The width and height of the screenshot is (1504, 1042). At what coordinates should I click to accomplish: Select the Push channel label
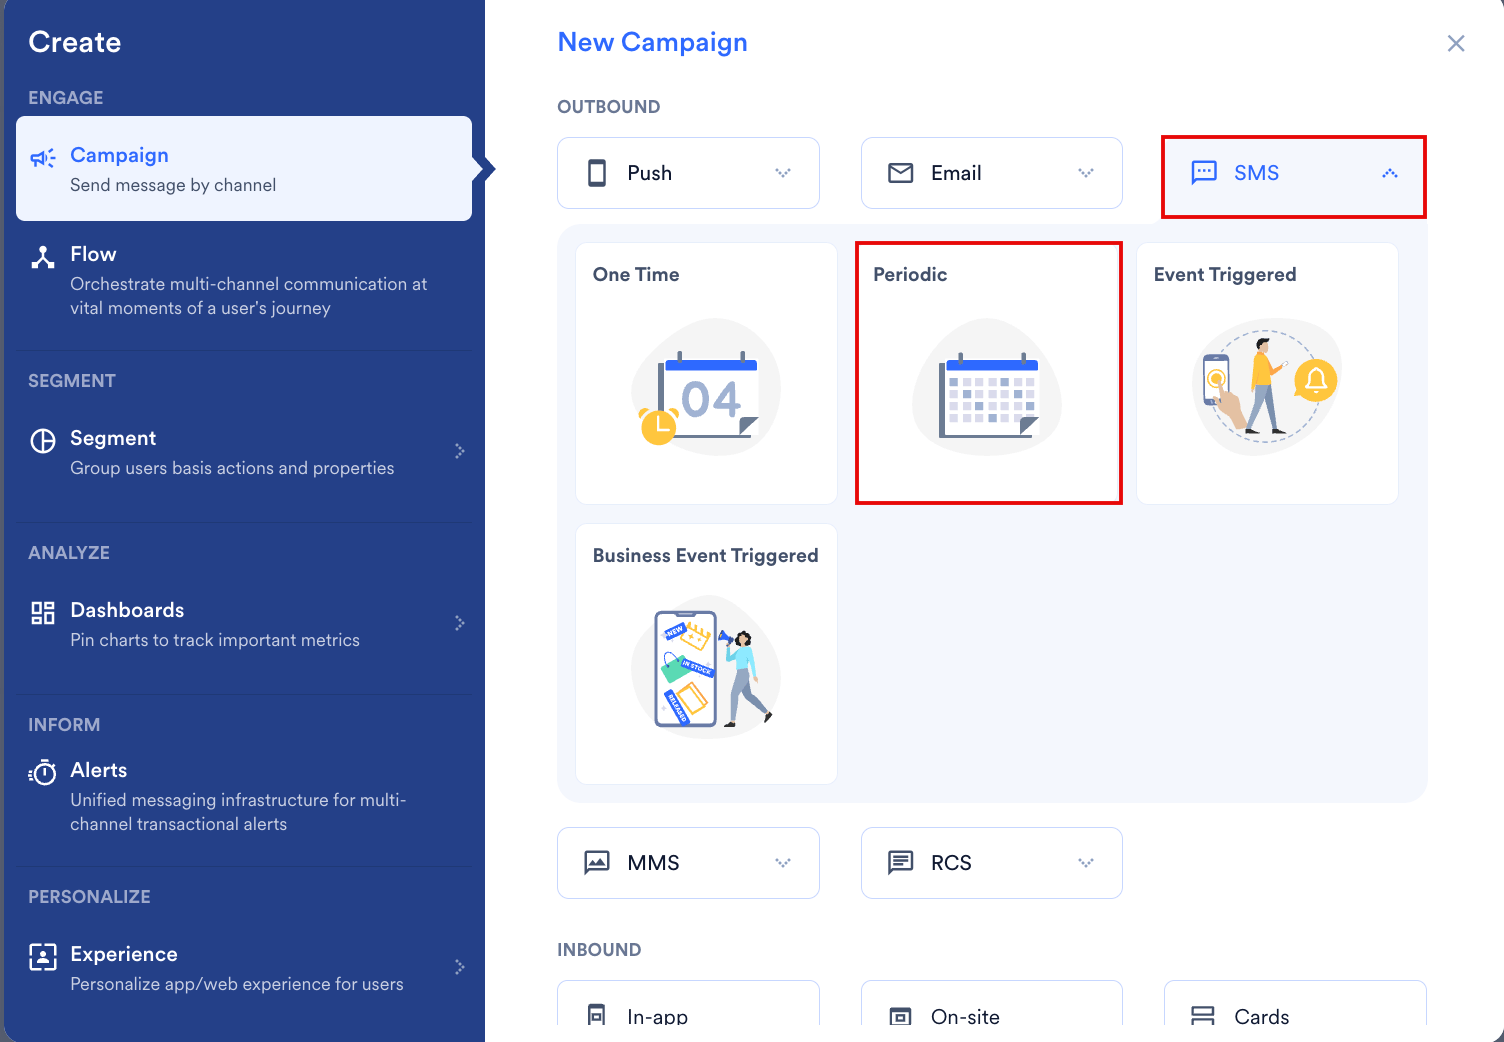649,173
